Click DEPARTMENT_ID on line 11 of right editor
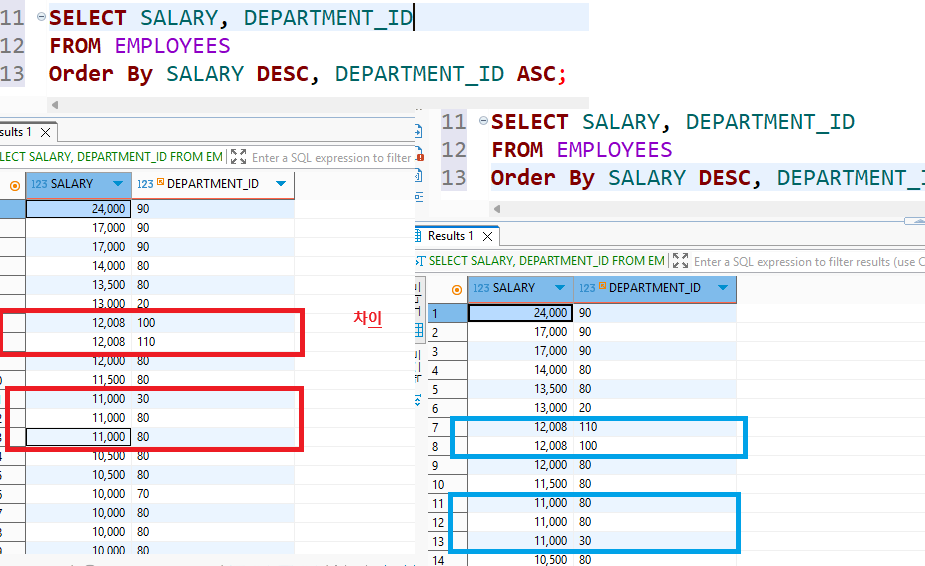 click(770, 122)
